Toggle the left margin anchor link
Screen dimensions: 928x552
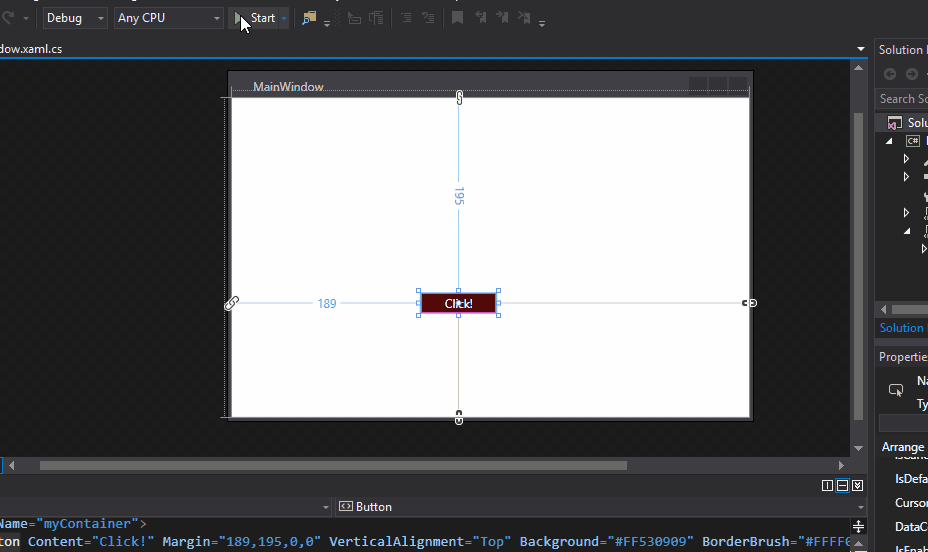click(x=231, y=304)
